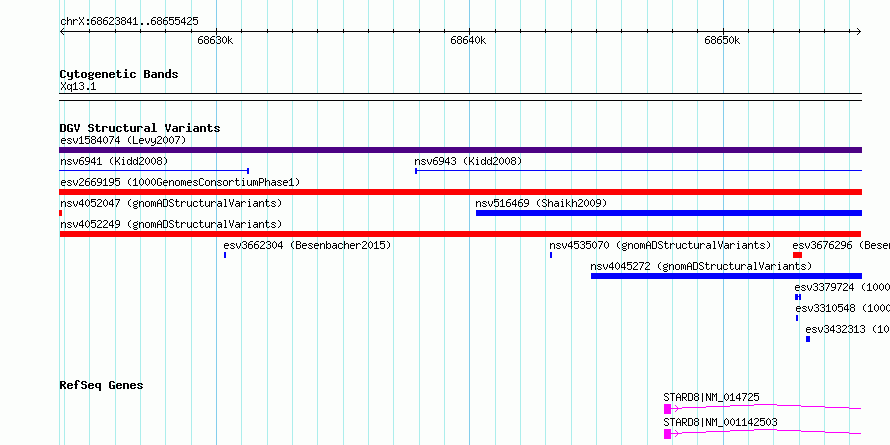Image resolution: width=890 pixels, height=445 pixels.
Task: Click the left arrow end of the ruler
Action: (x=62, y=32)
